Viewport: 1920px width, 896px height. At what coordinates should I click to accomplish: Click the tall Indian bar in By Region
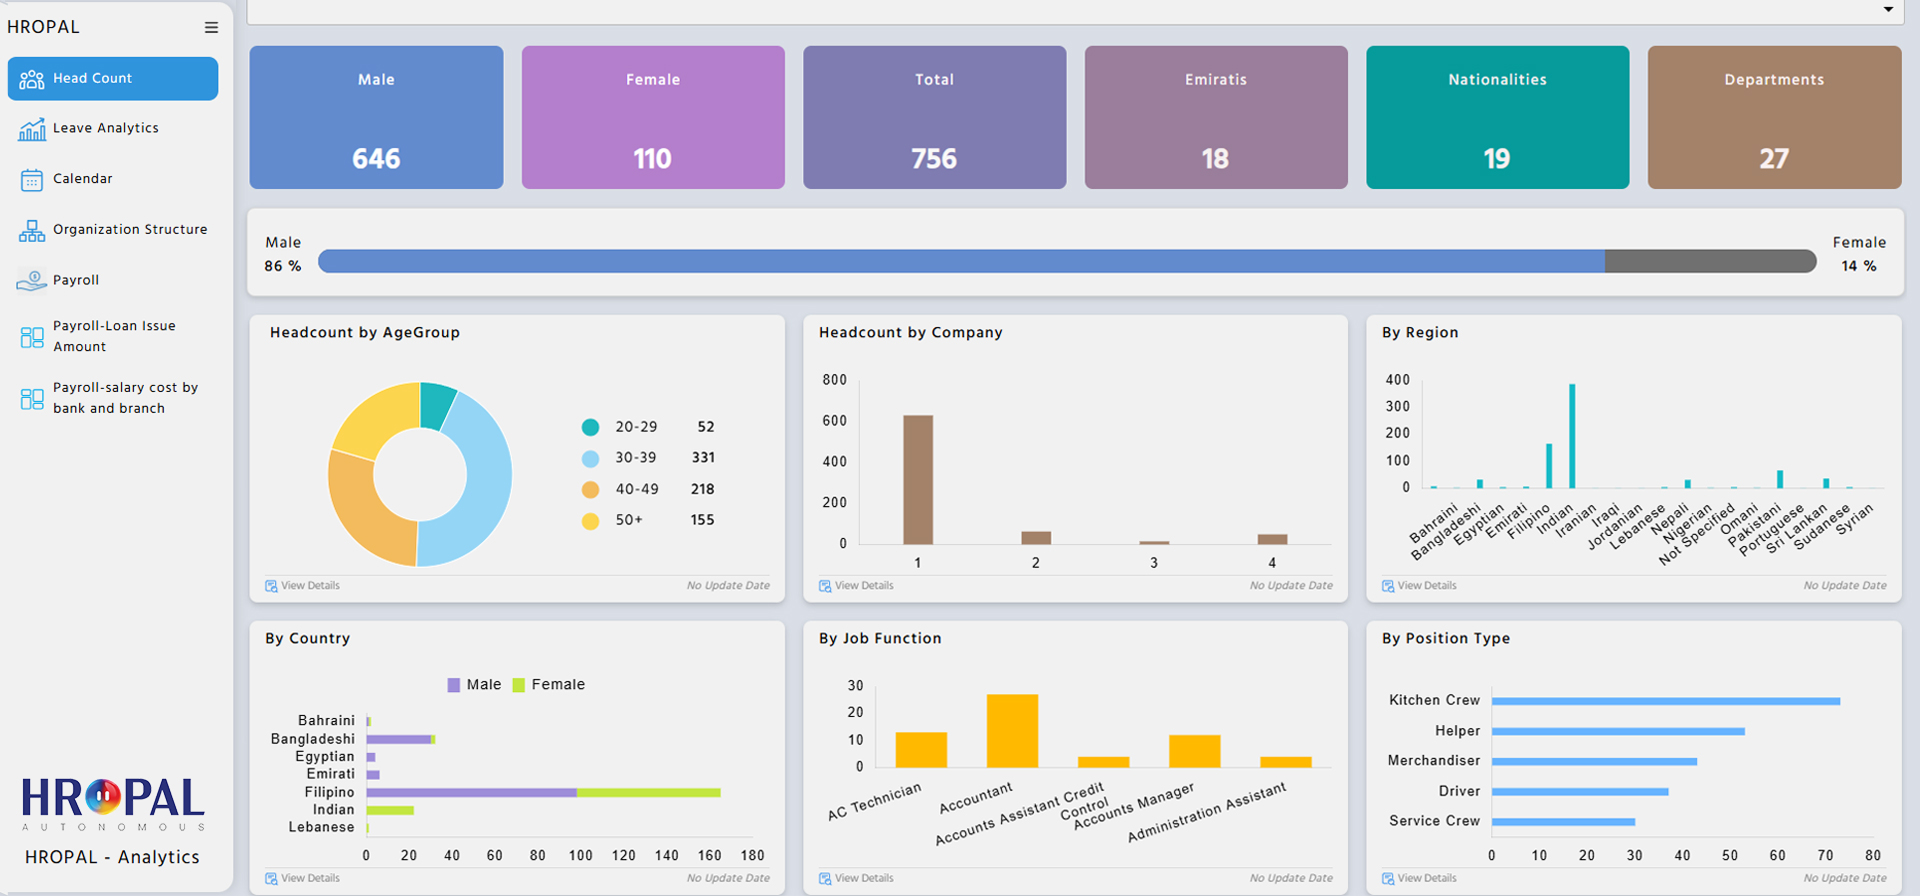(x=1572, y=436)
